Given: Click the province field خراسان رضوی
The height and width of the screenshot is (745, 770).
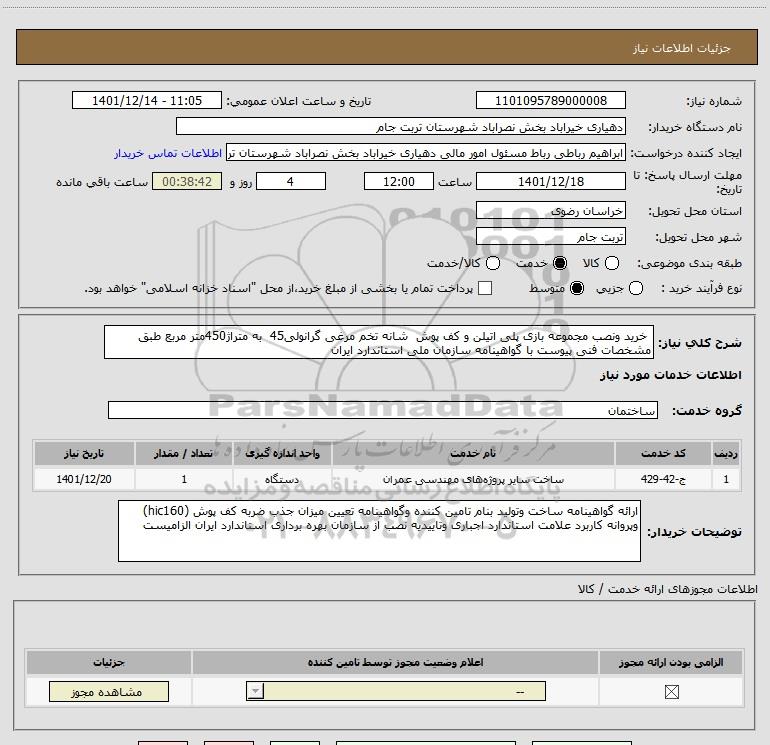Looking at the screenshot, I should 550,211.
